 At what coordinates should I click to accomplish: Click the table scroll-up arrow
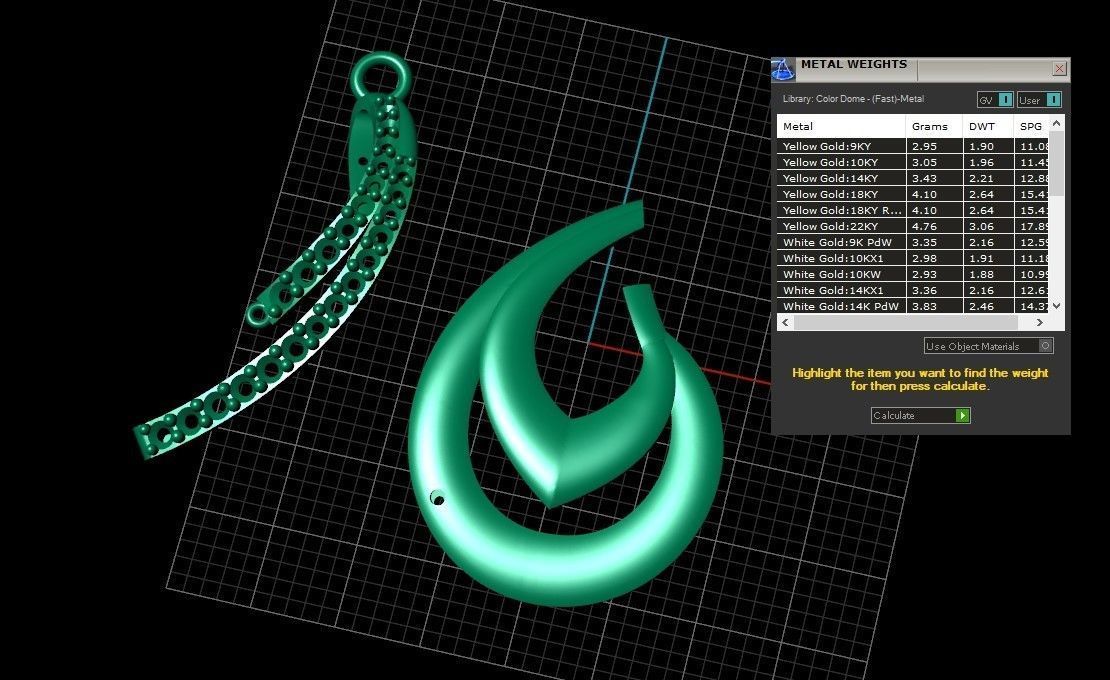click(1056, 123)
